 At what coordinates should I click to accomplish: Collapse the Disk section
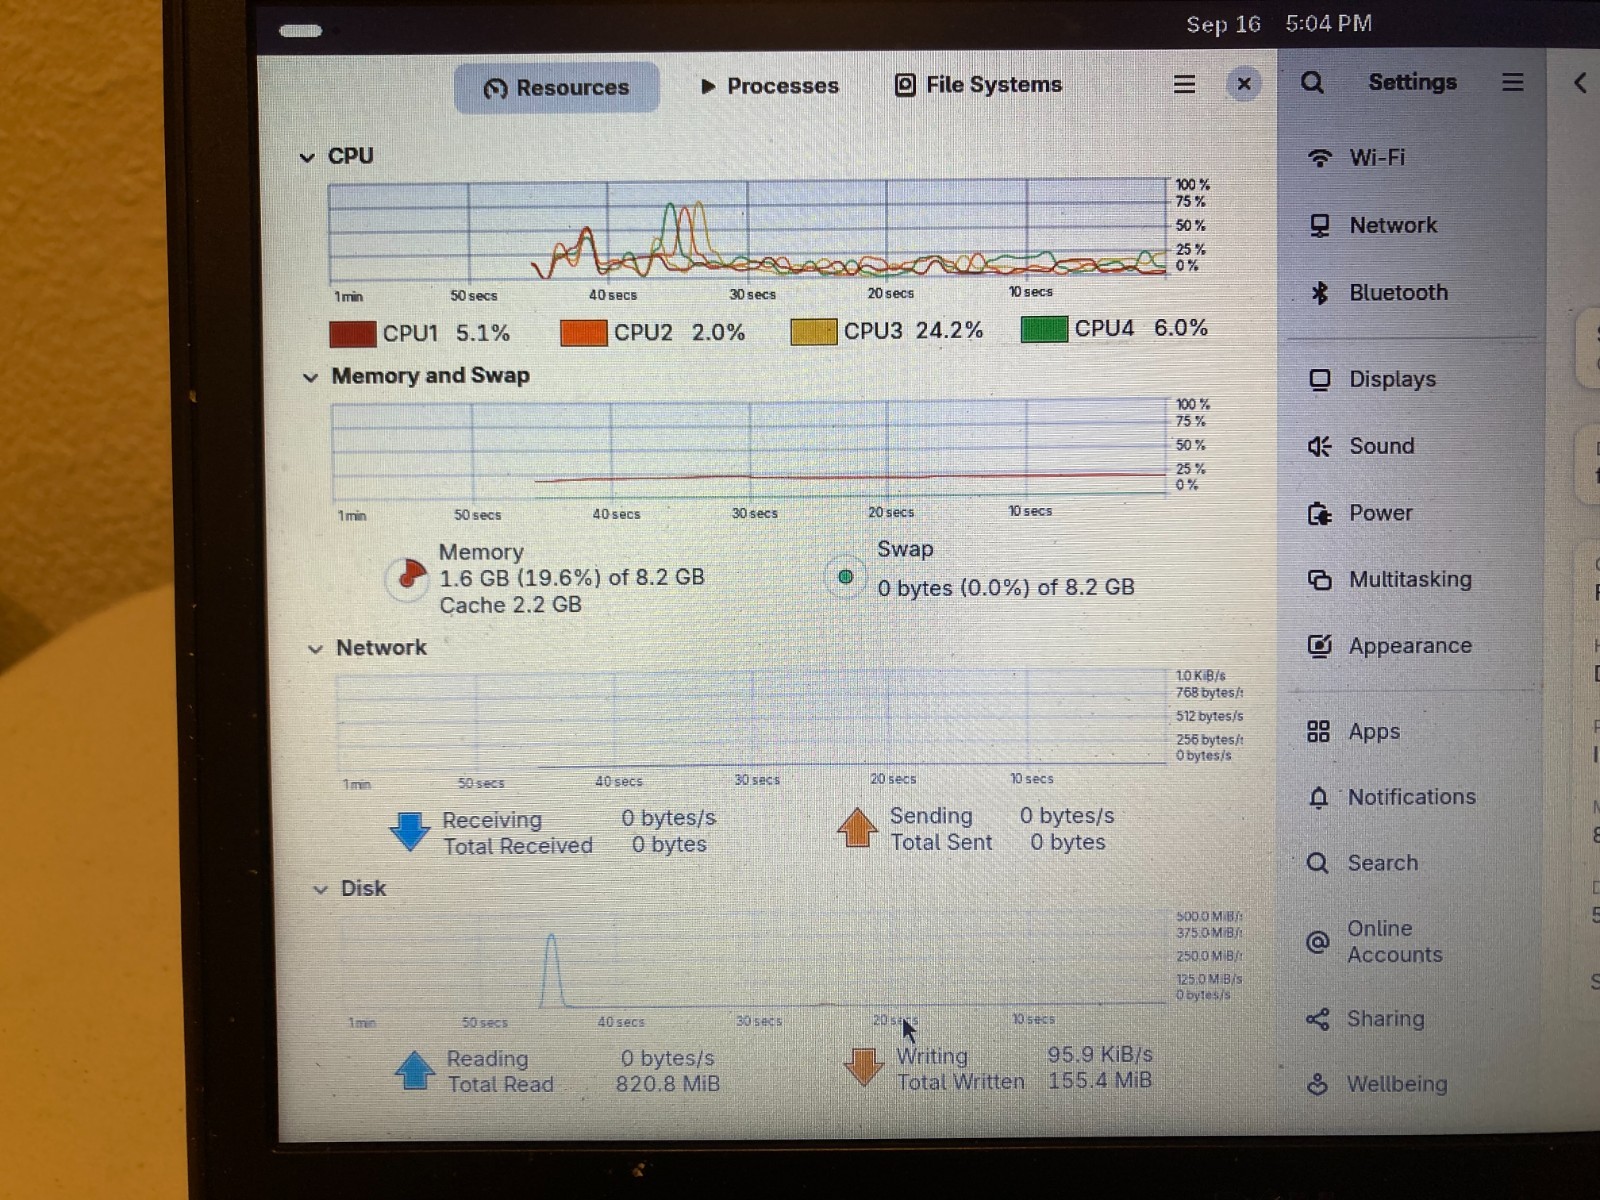[320, 889]
